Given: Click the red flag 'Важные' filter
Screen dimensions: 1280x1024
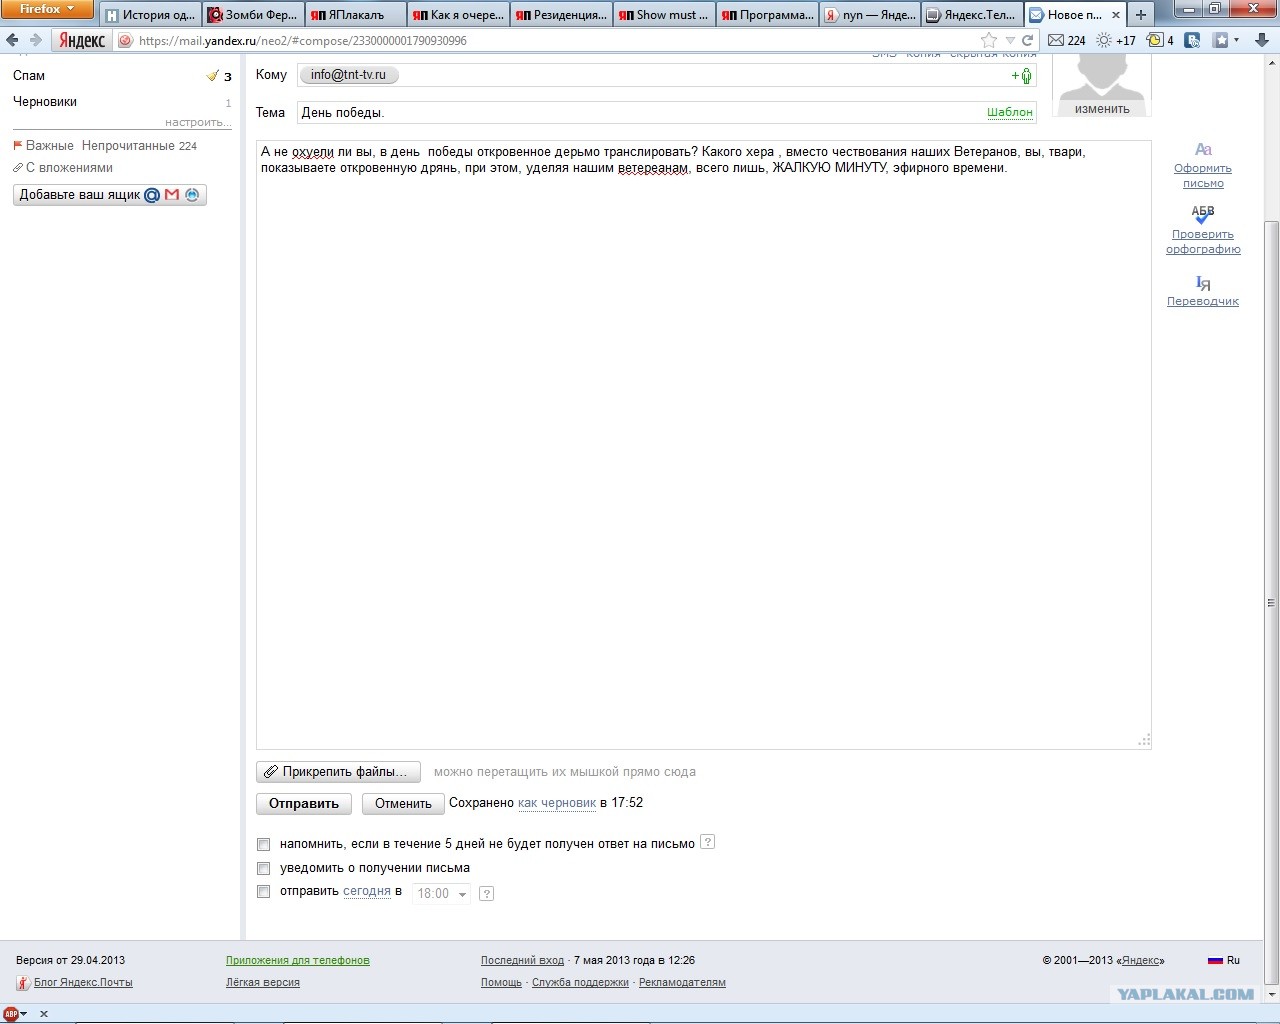Looking at the screenshot, I should coord(43,146).
